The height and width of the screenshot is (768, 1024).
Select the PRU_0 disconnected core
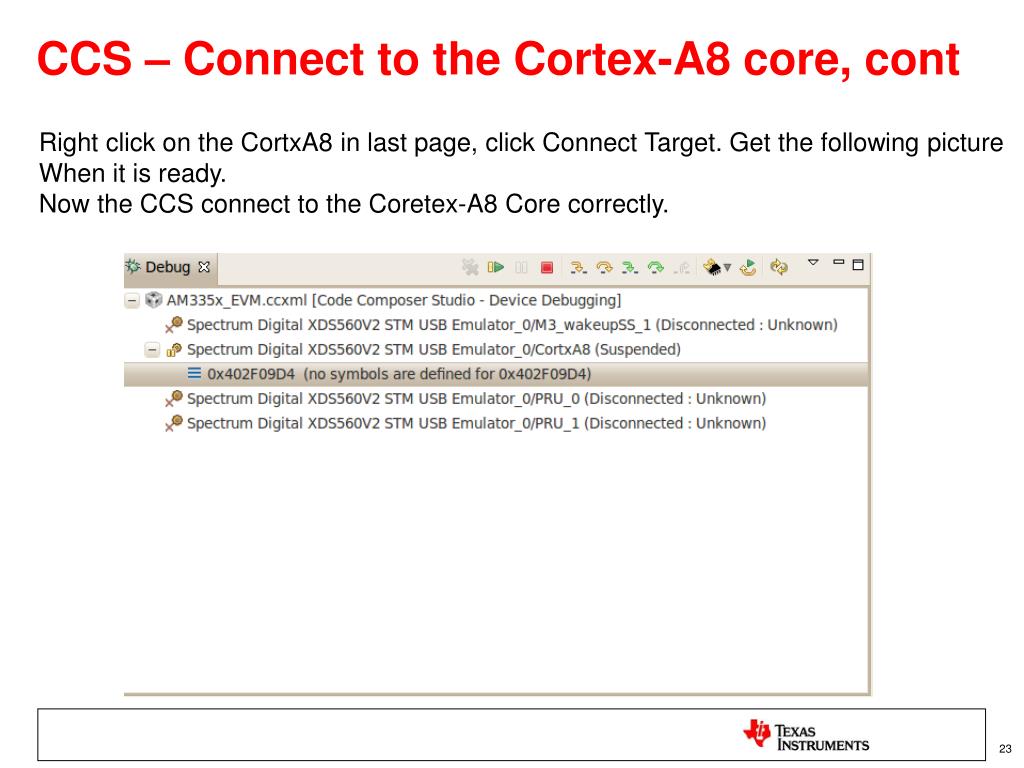click(x=476, y=399)
